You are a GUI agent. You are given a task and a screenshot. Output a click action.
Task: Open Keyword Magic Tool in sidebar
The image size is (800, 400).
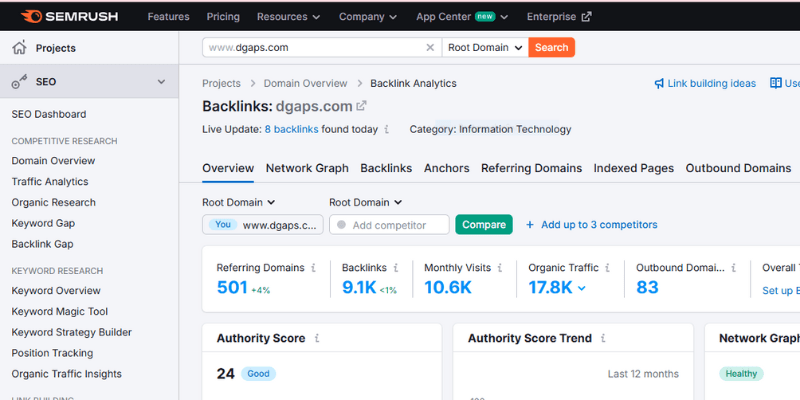click(x=60, y=312)
